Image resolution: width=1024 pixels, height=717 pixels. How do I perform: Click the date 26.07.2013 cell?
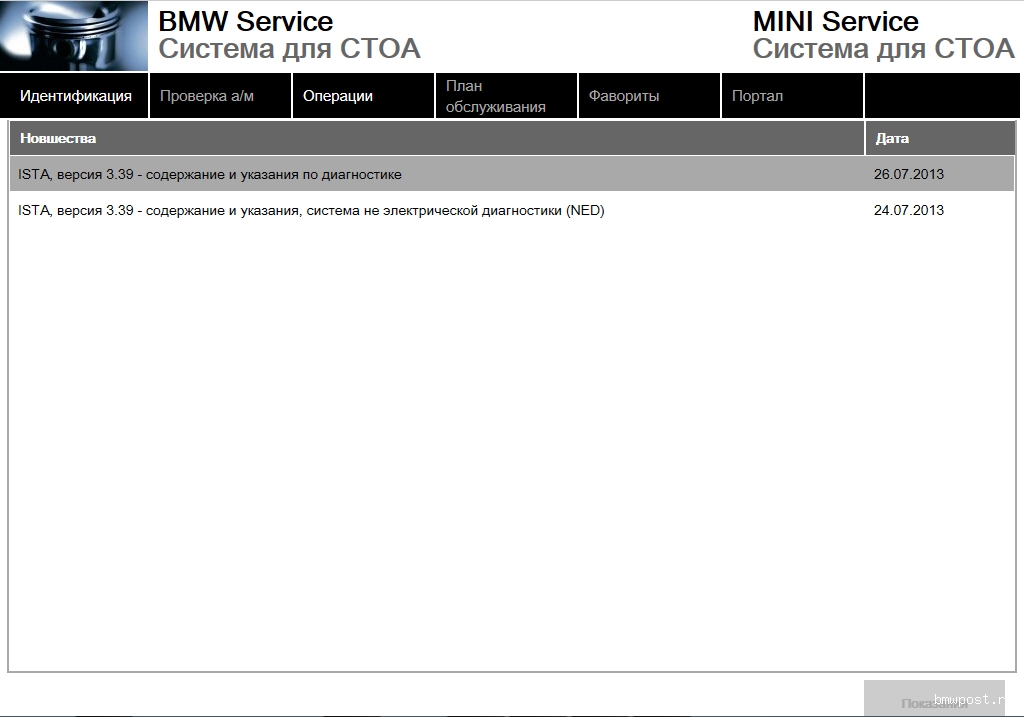(x=908, y=174)
